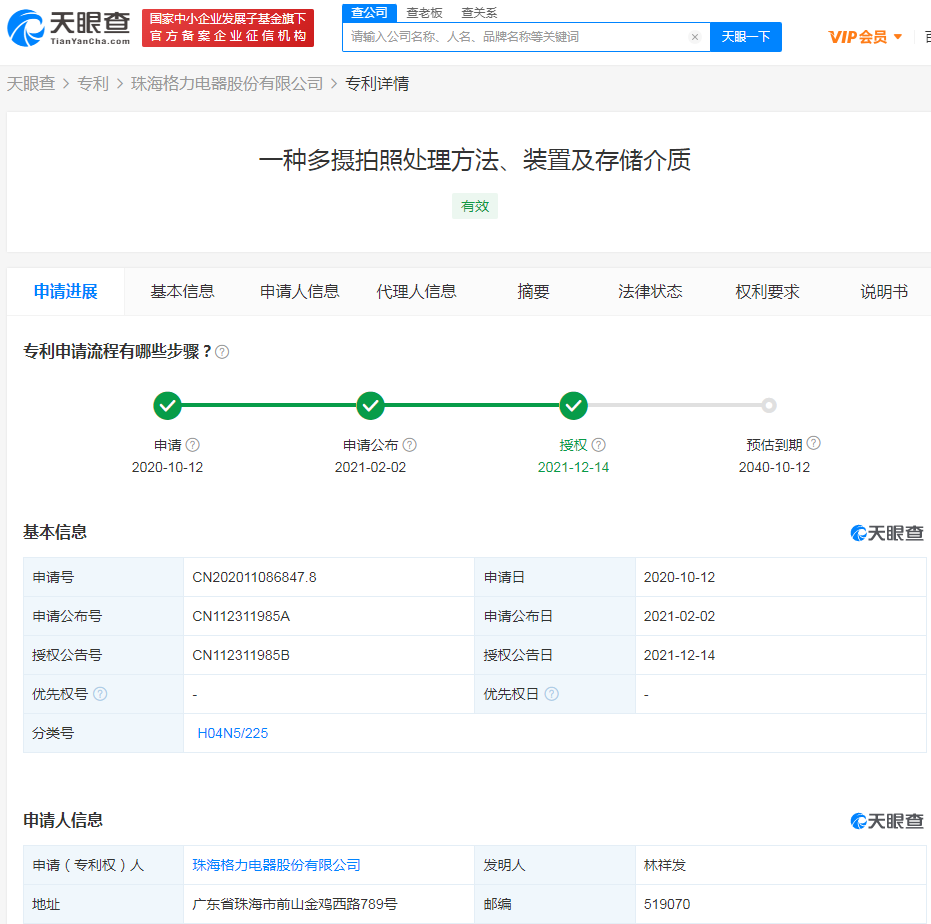Click the 有效 status badge

coord(475,206)
